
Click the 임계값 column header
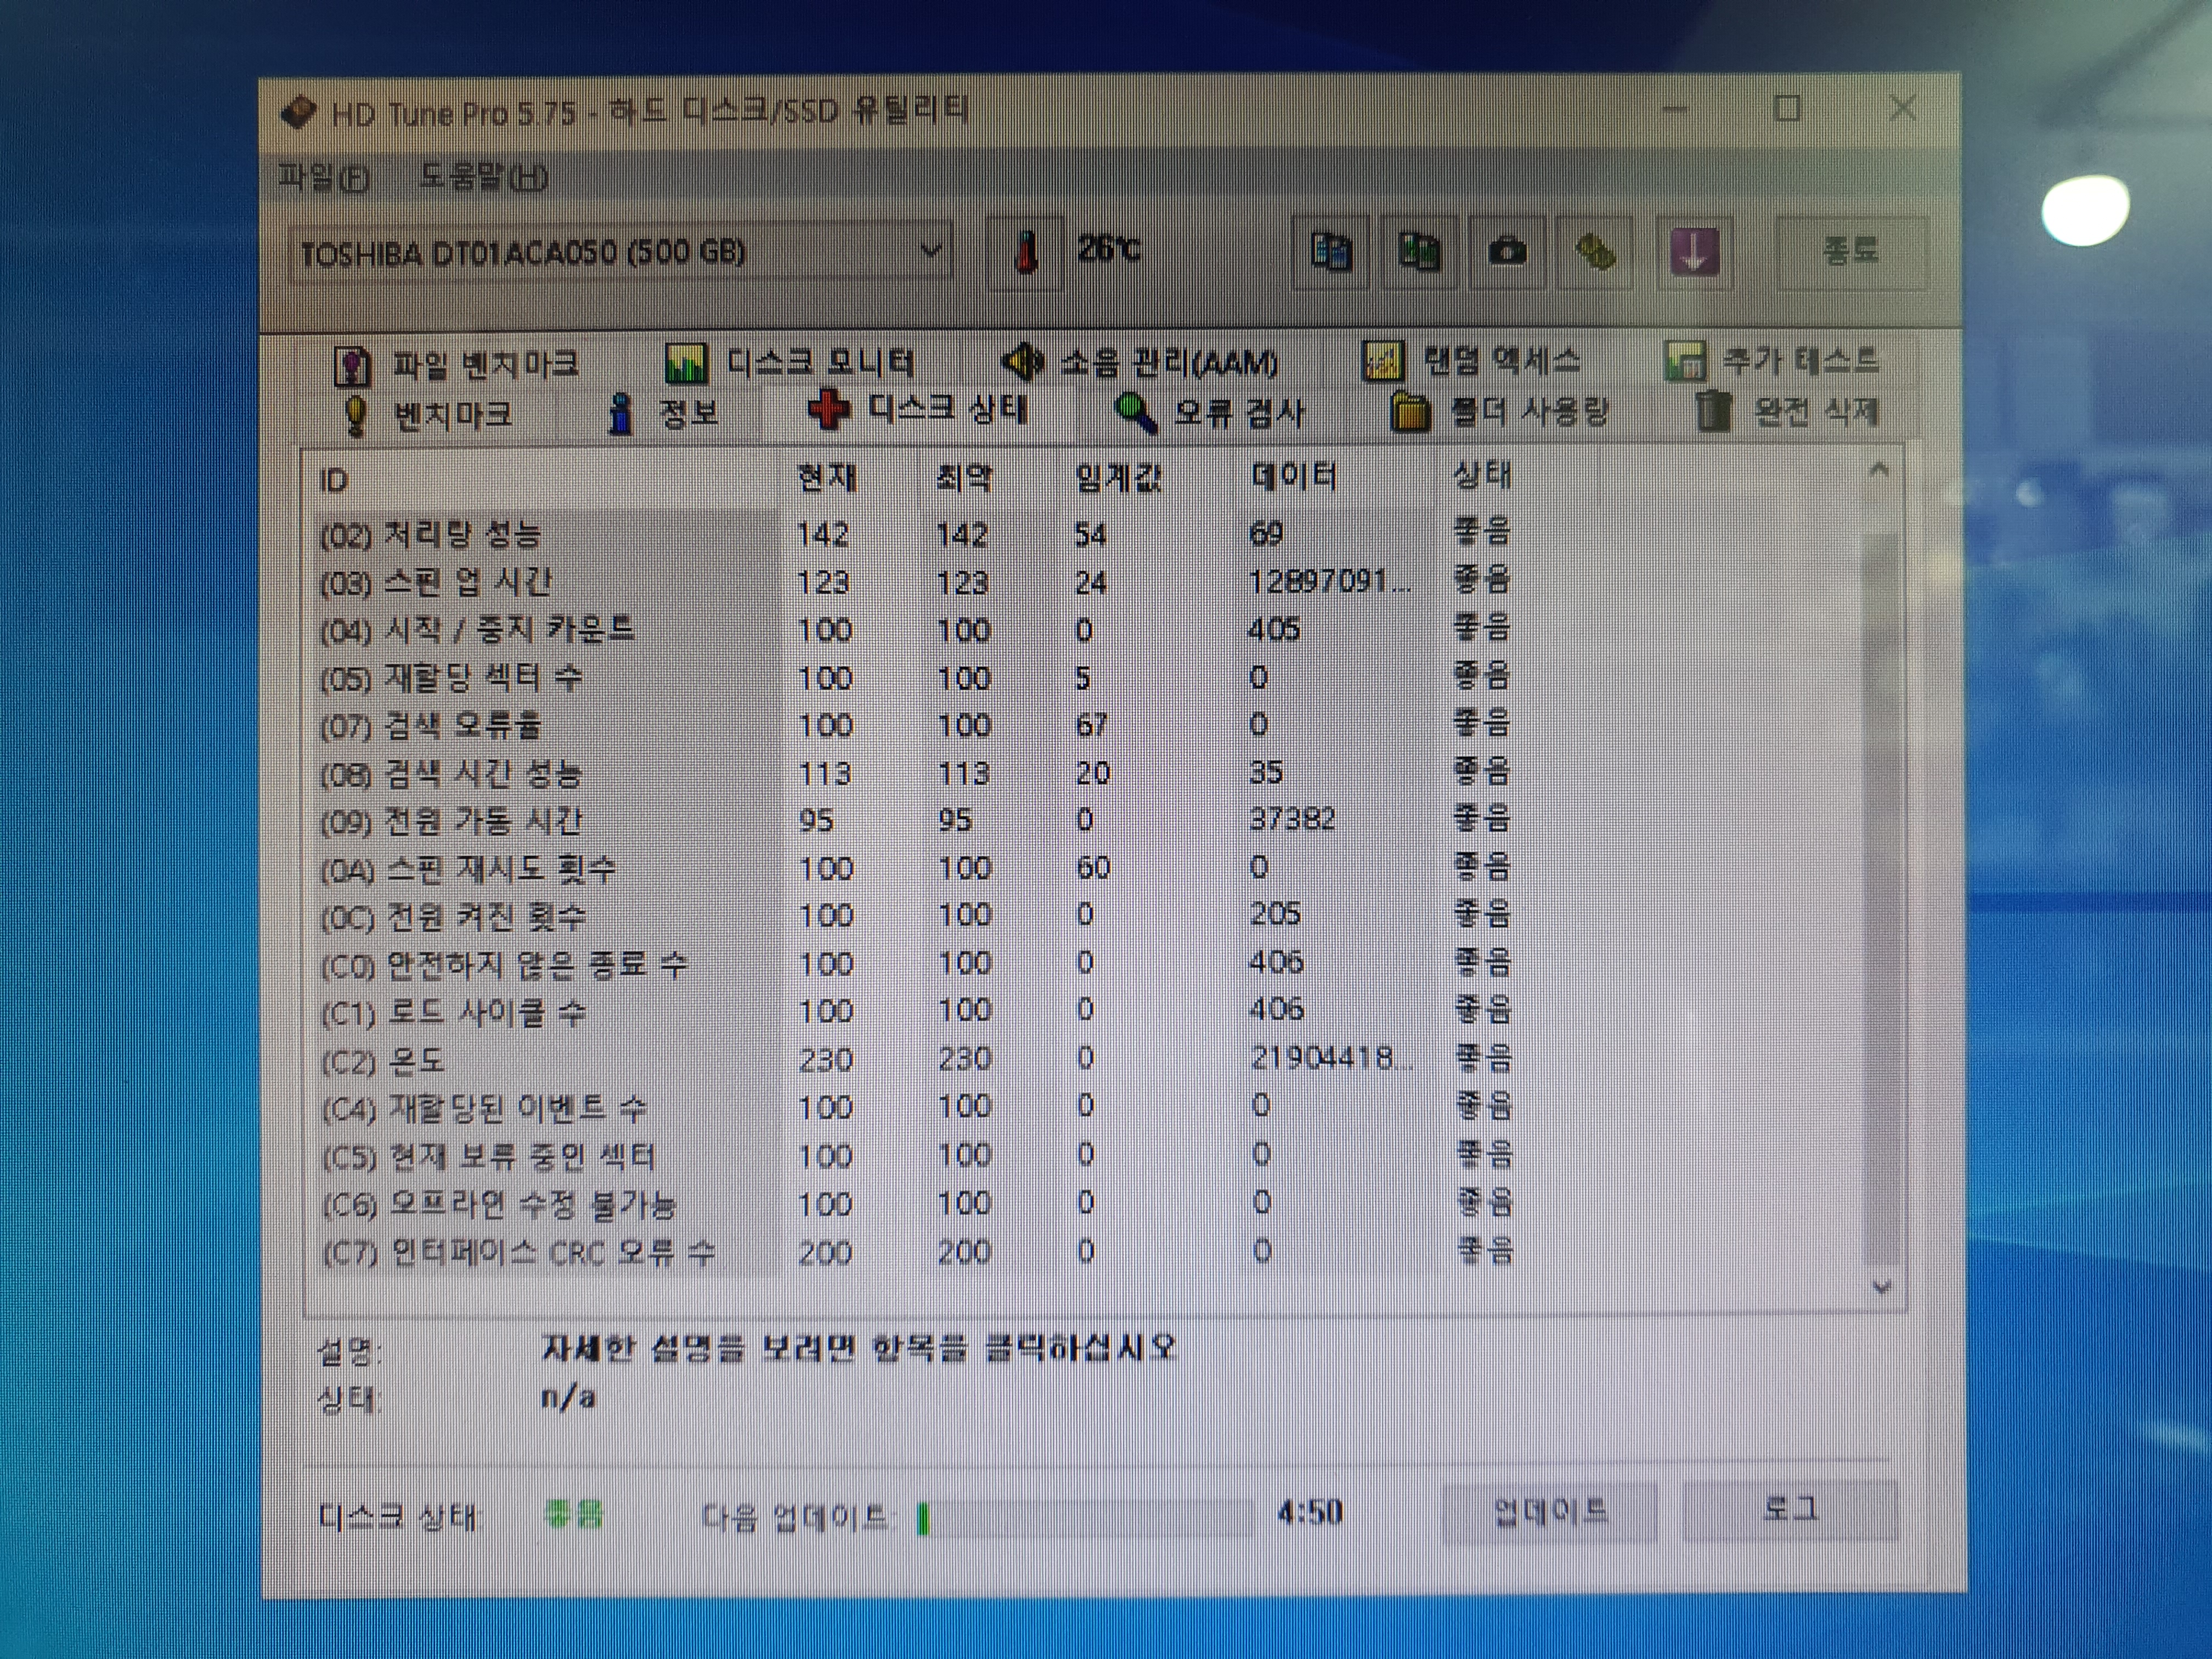point(1118,478)
